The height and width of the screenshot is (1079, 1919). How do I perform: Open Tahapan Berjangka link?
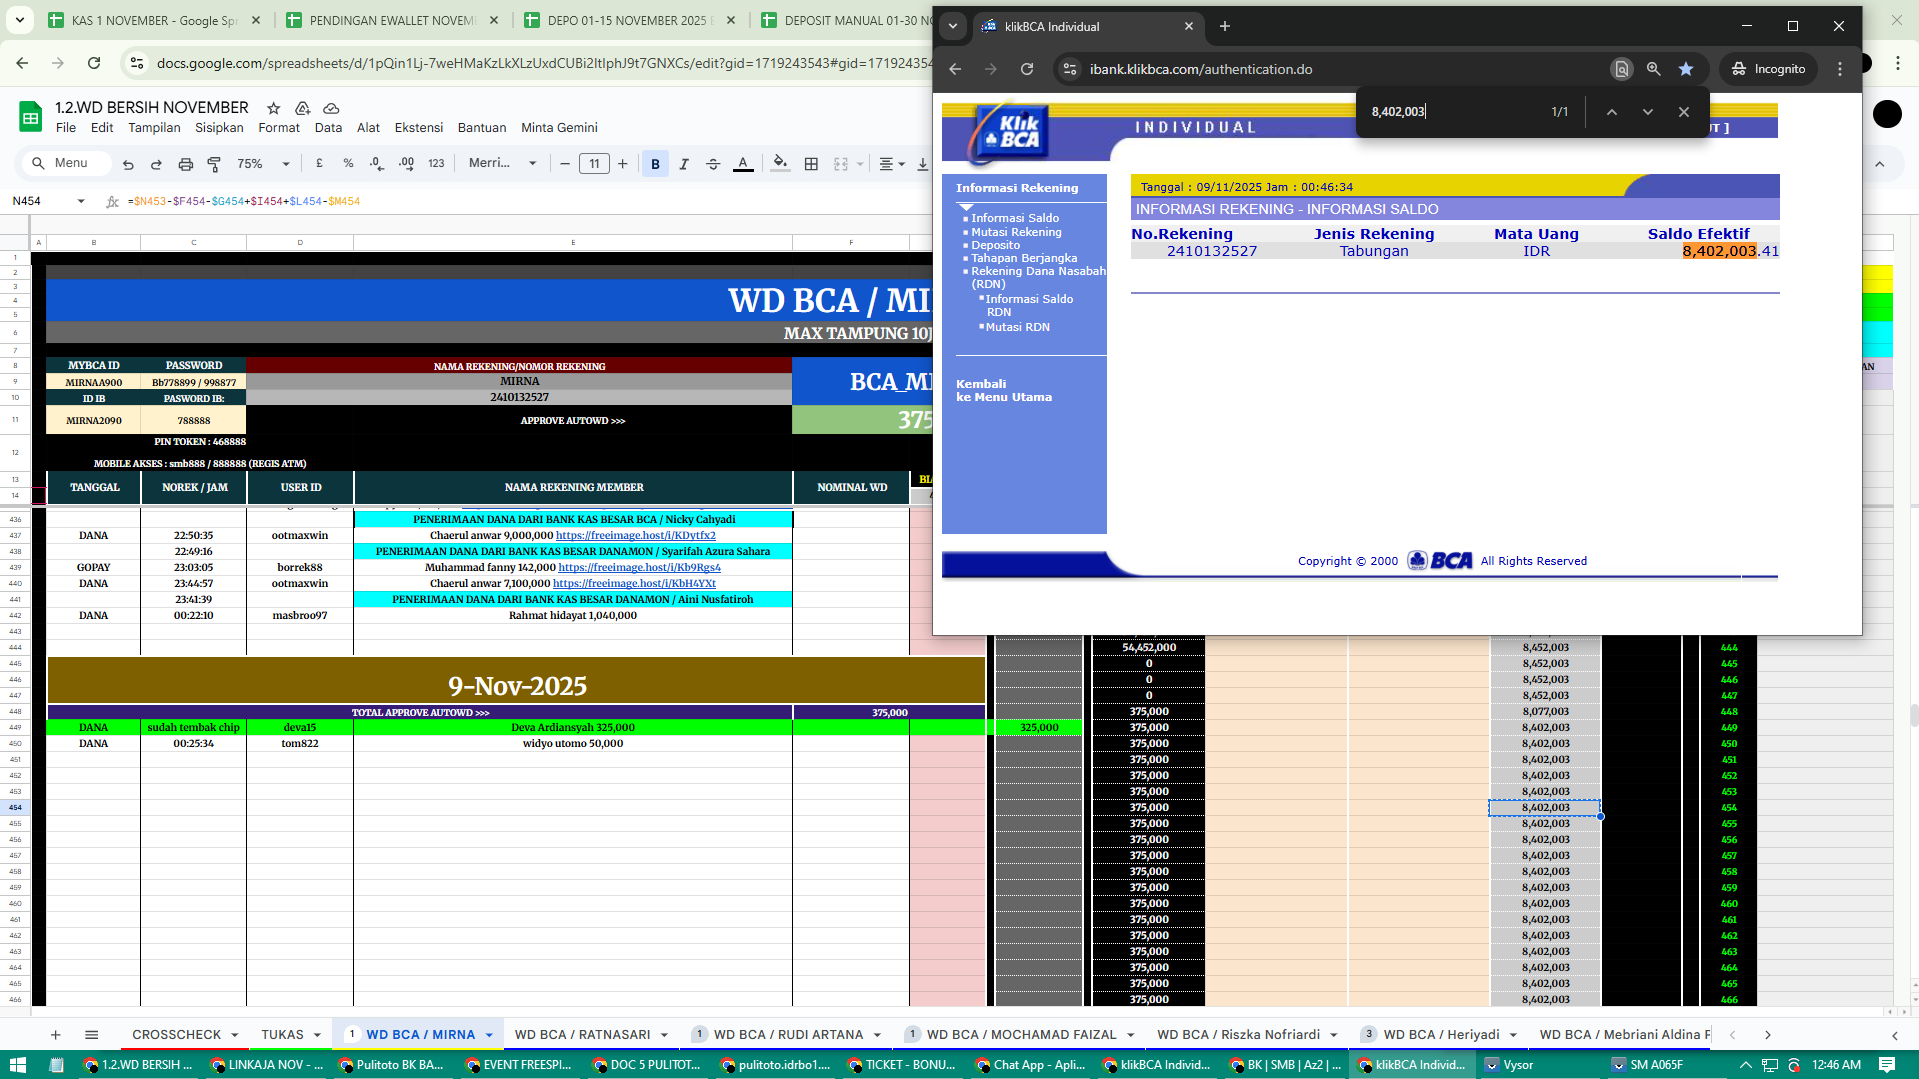click(1024, 258)
